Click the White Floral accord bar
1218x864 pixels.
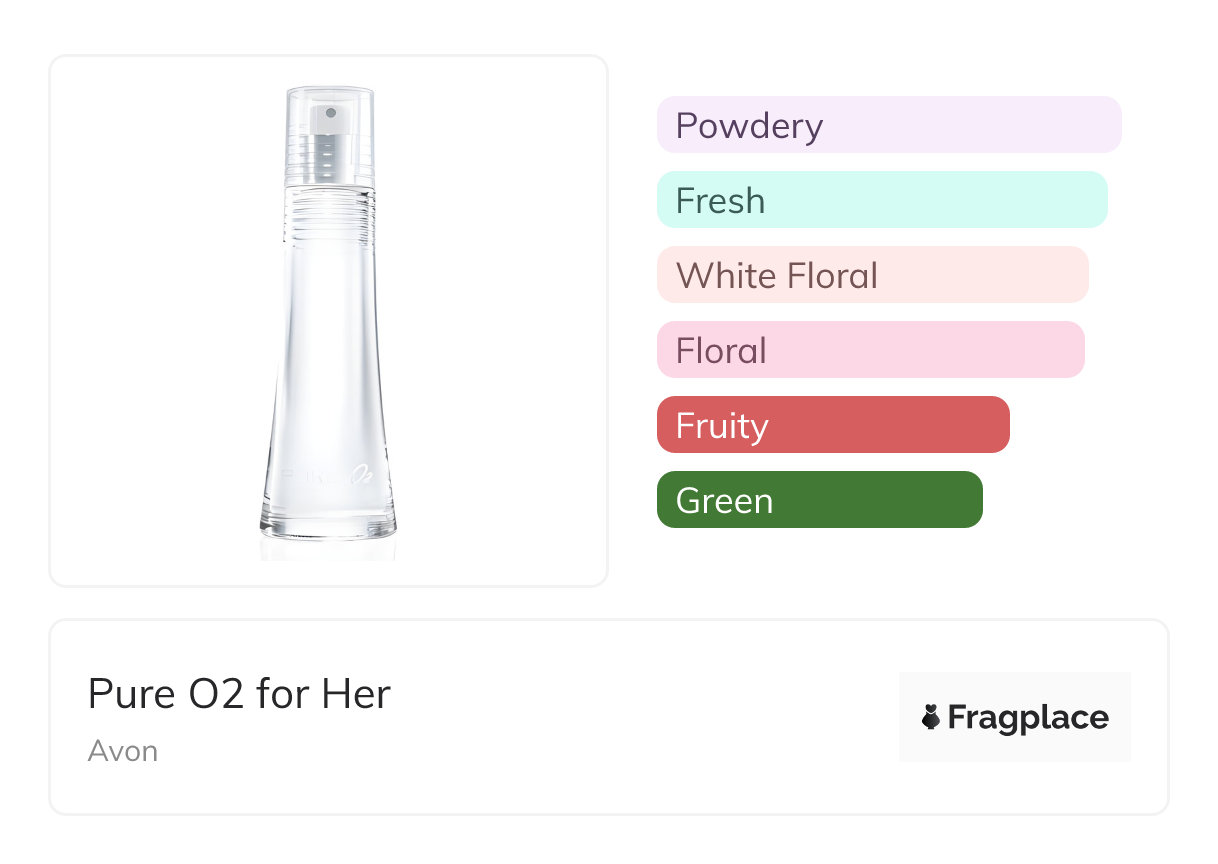872,275
